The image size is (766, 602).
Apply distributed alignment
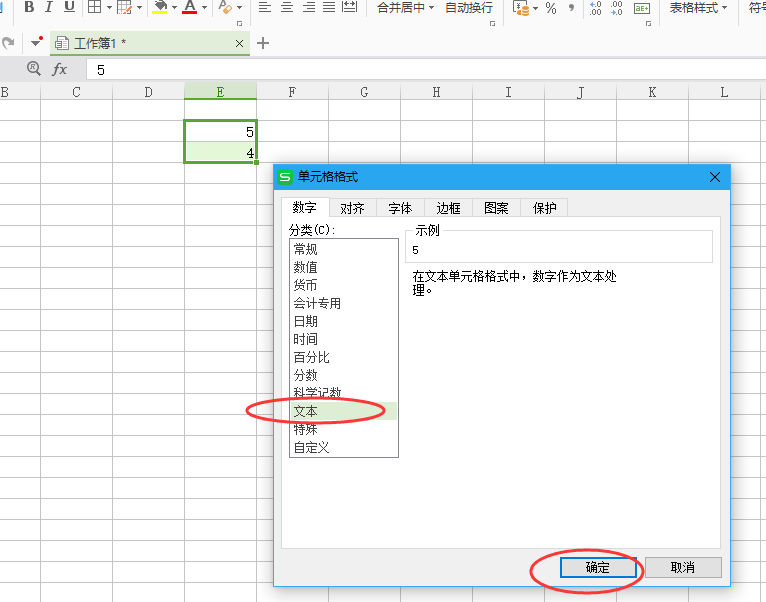(x=349, y=7)
